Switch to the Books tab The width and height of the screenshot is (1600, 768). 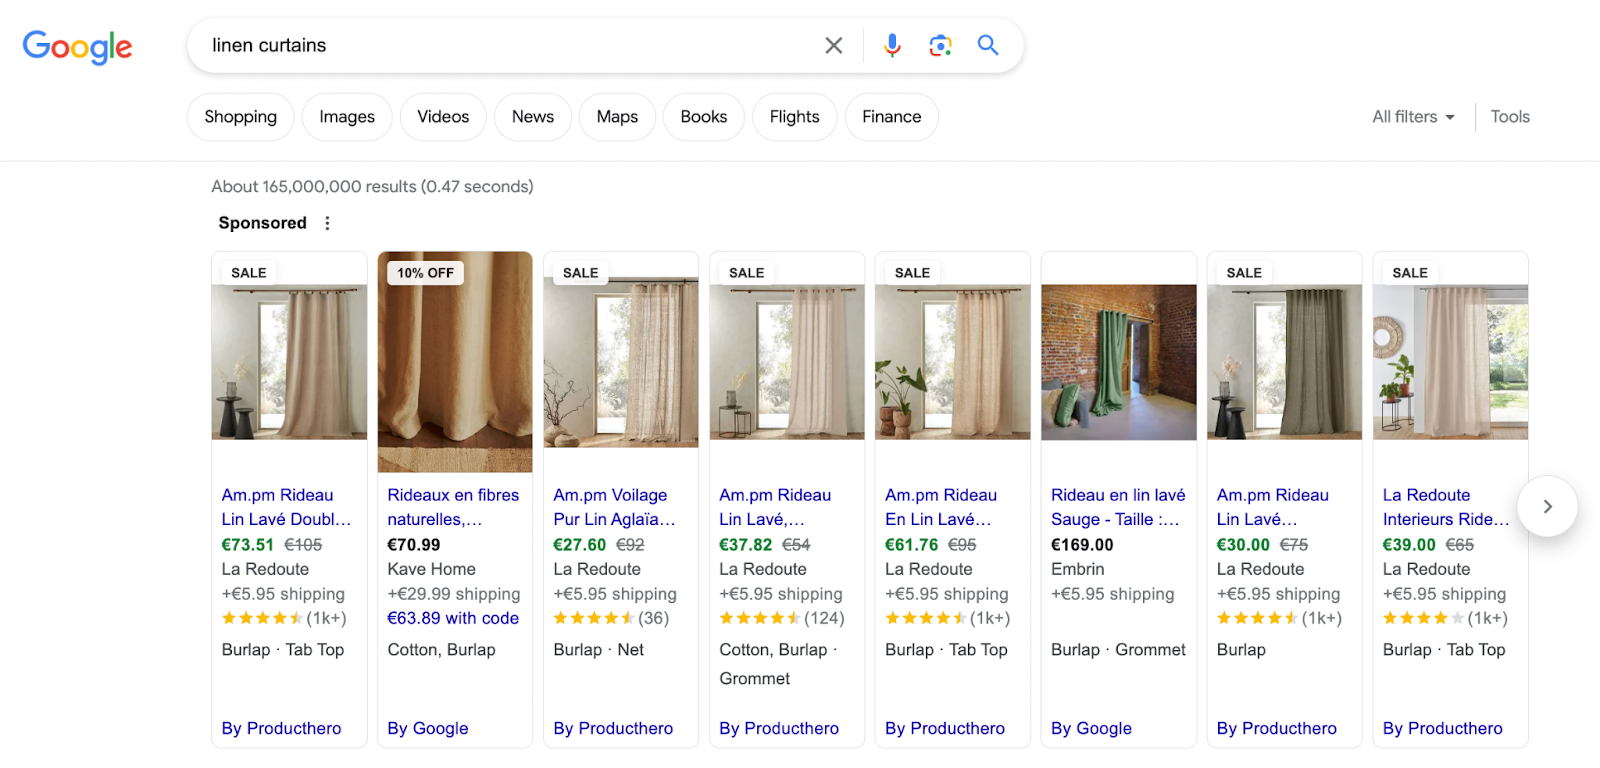(x=704, y=117)
